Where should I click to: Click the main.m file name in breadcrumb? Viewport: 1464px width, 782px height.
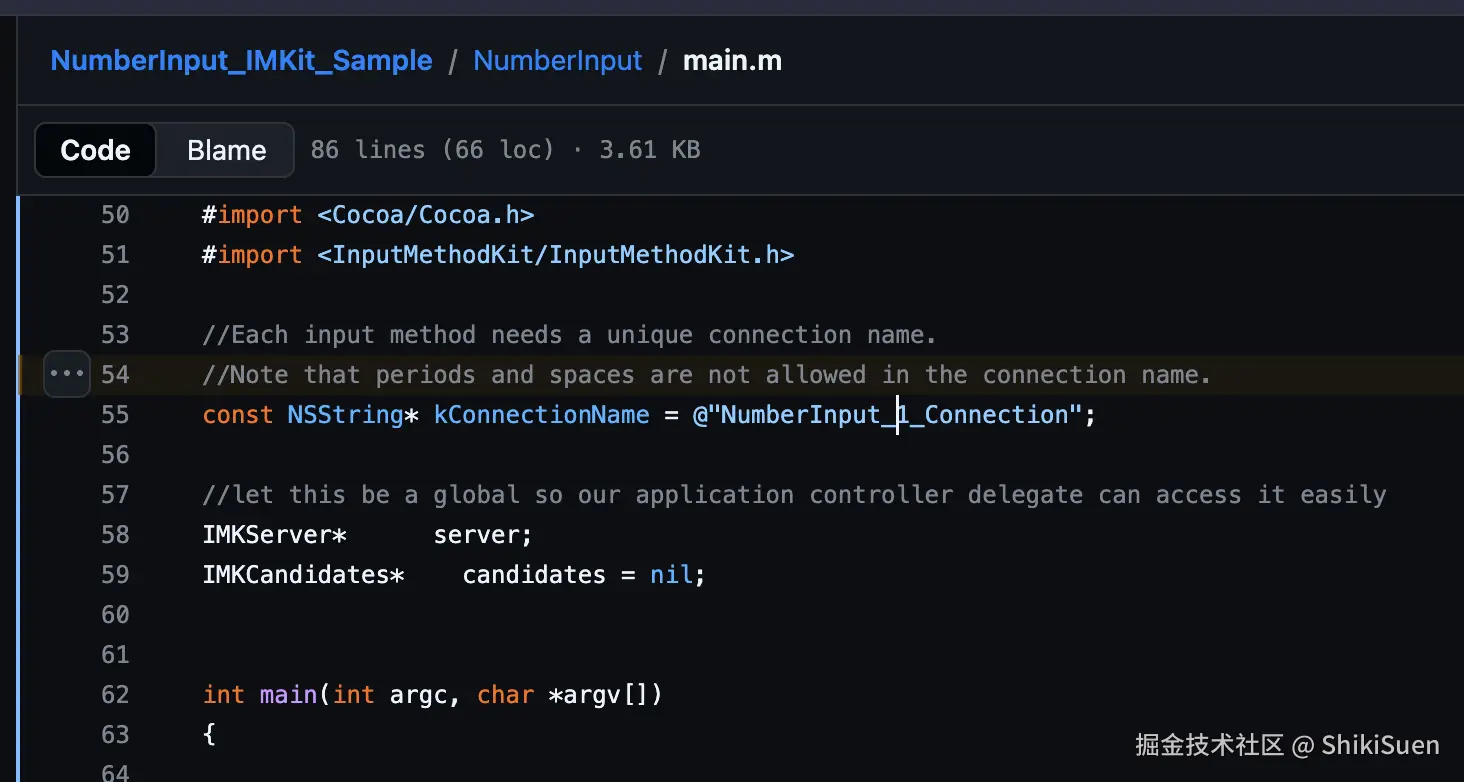[732, 61]
